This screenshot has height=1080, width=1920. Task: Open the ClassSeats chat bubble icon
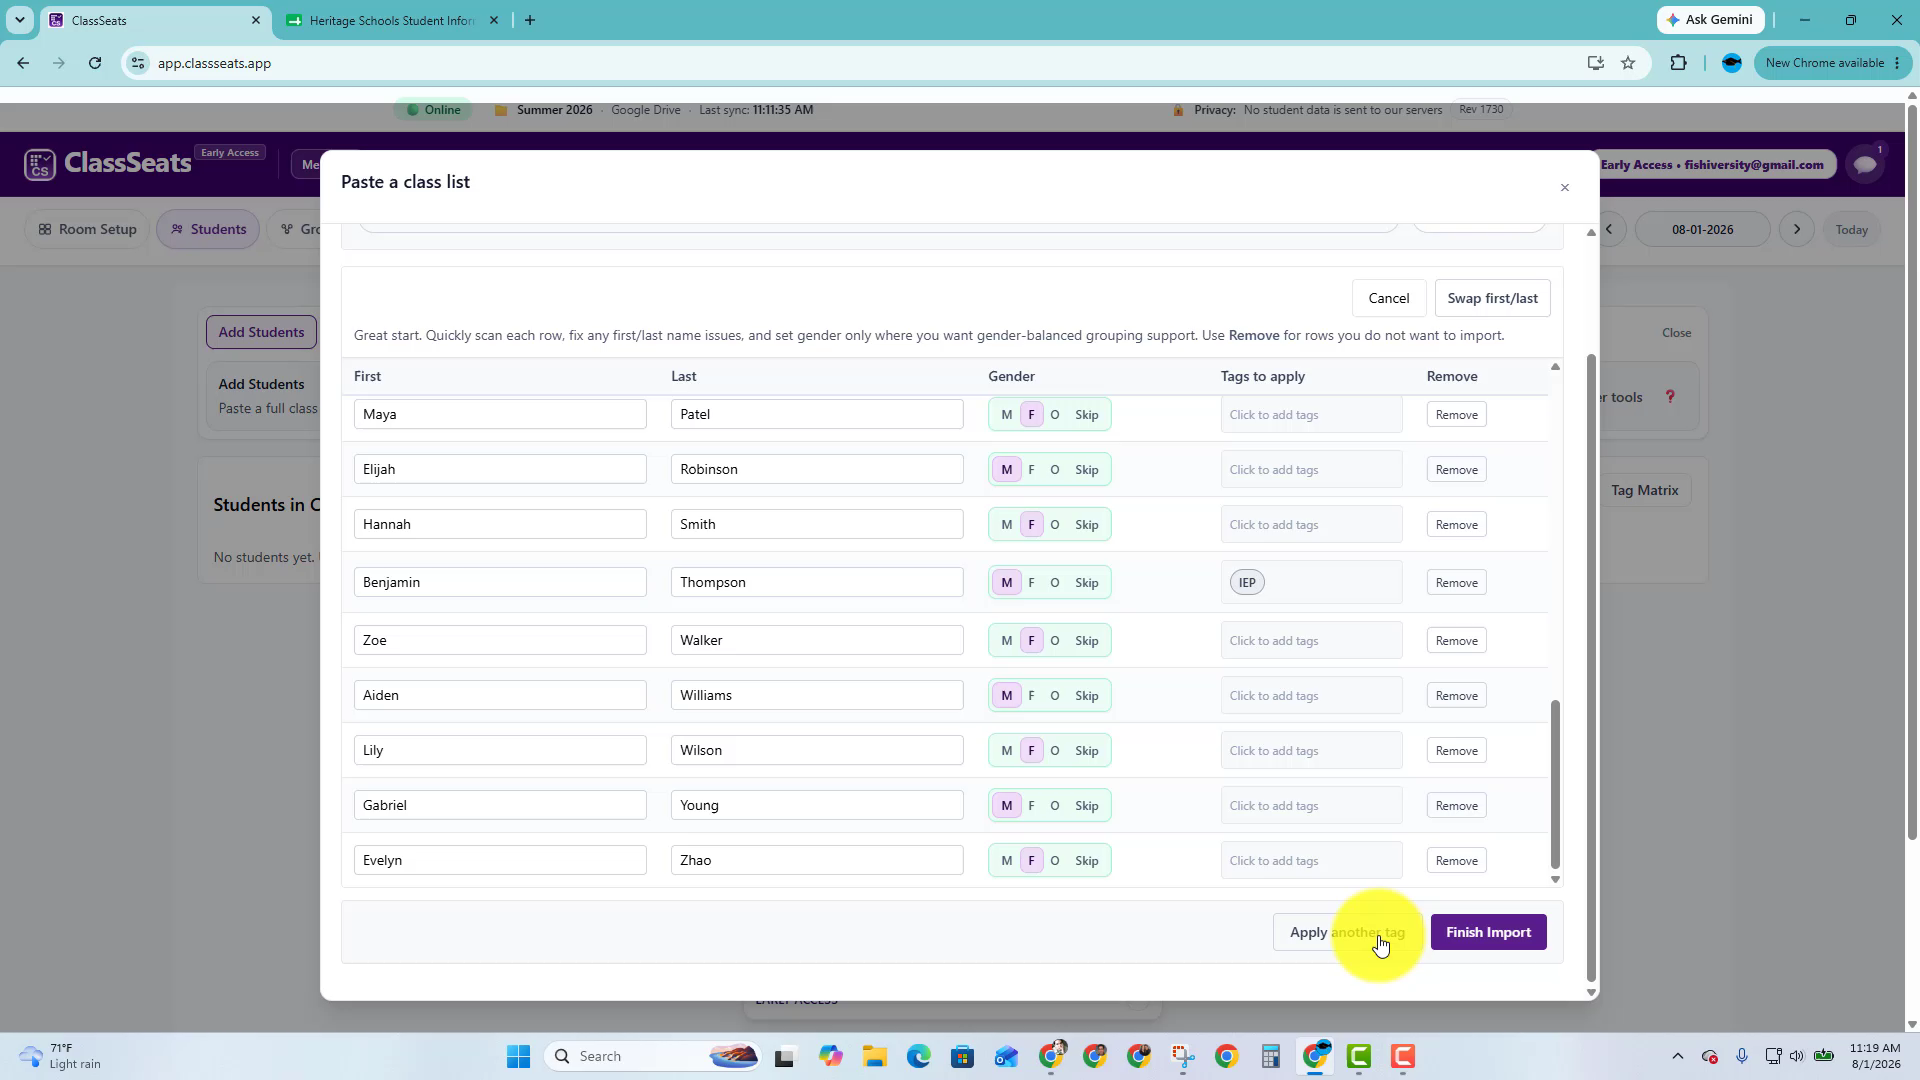click(x=1865, y=165)
